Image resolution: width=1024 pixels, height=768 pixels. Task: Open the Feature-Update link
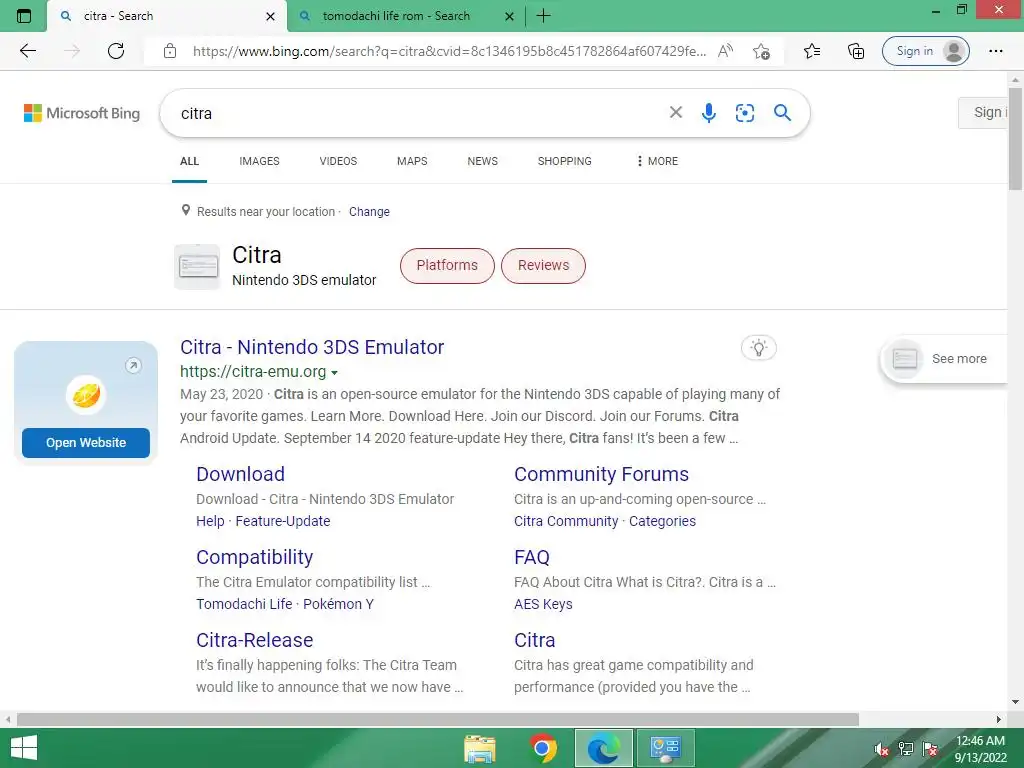(x=283, y=520)
